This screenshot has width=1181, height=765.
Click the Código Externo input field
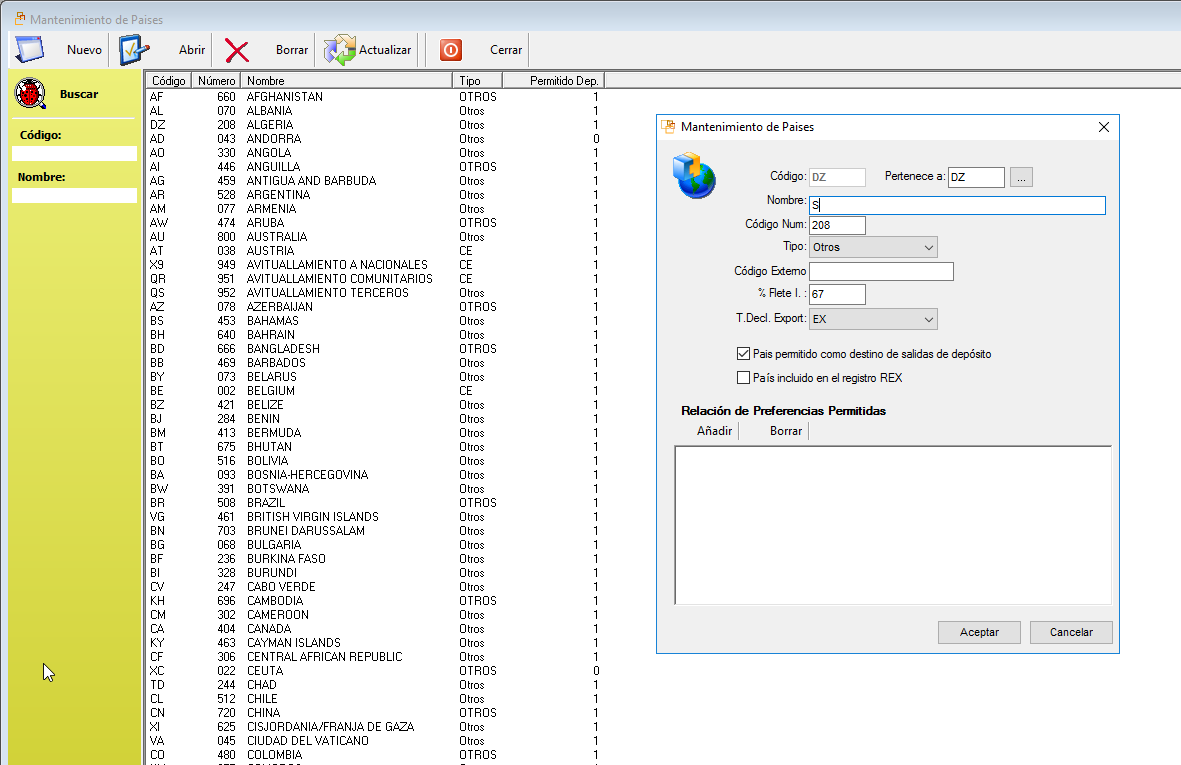(x=881, y=271)
